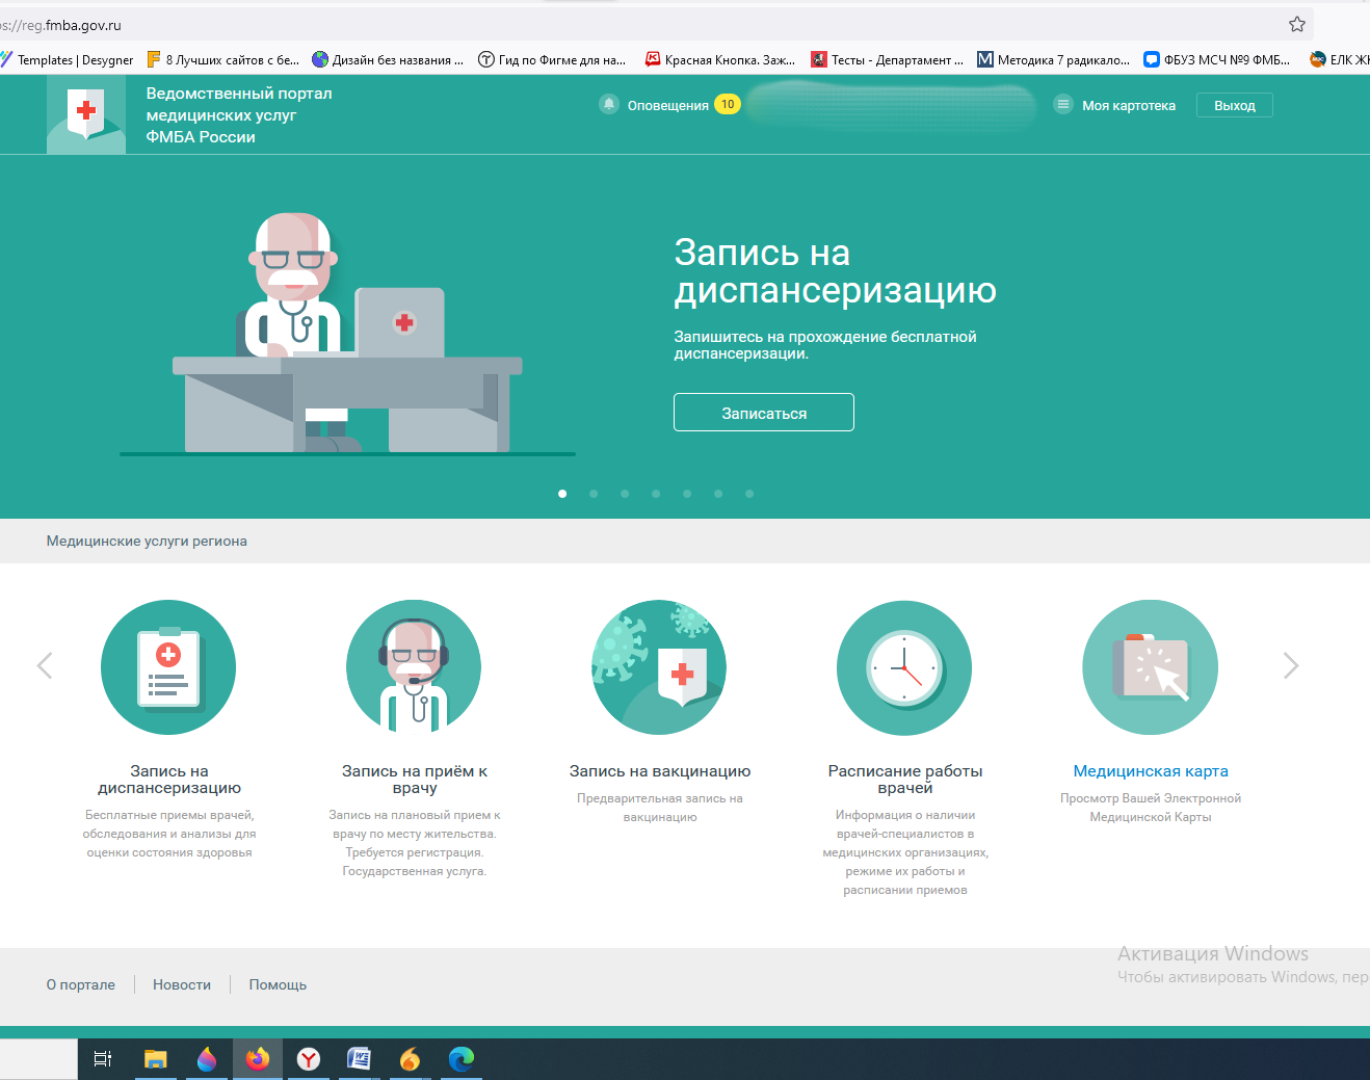Open the notifications bell icon
Image resolution: width=1370 pixels, height=1080 pixels.
(609, 104)
